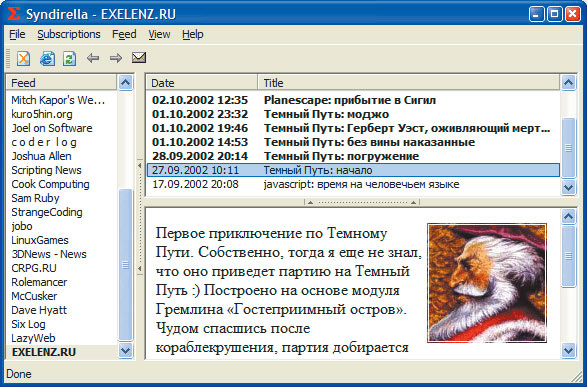Select the Sam Ruby feed
This screenshot has width=587, height=387.
coord(35,198)
